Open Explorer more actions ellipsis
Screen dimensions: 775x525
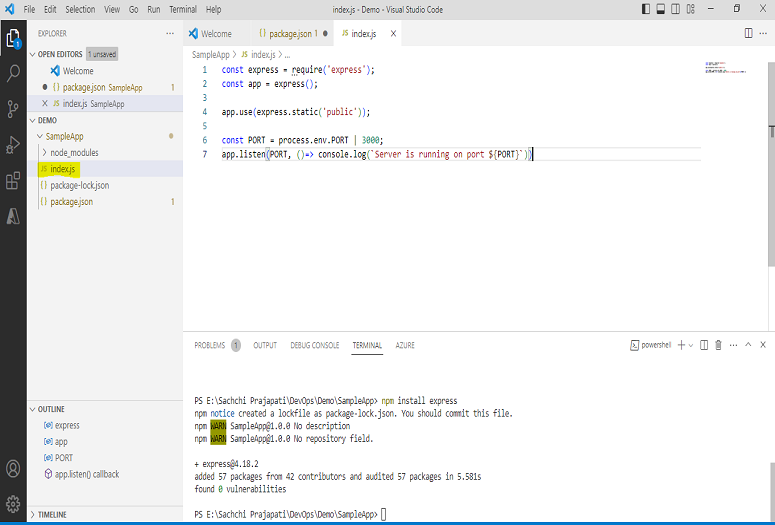170,33
